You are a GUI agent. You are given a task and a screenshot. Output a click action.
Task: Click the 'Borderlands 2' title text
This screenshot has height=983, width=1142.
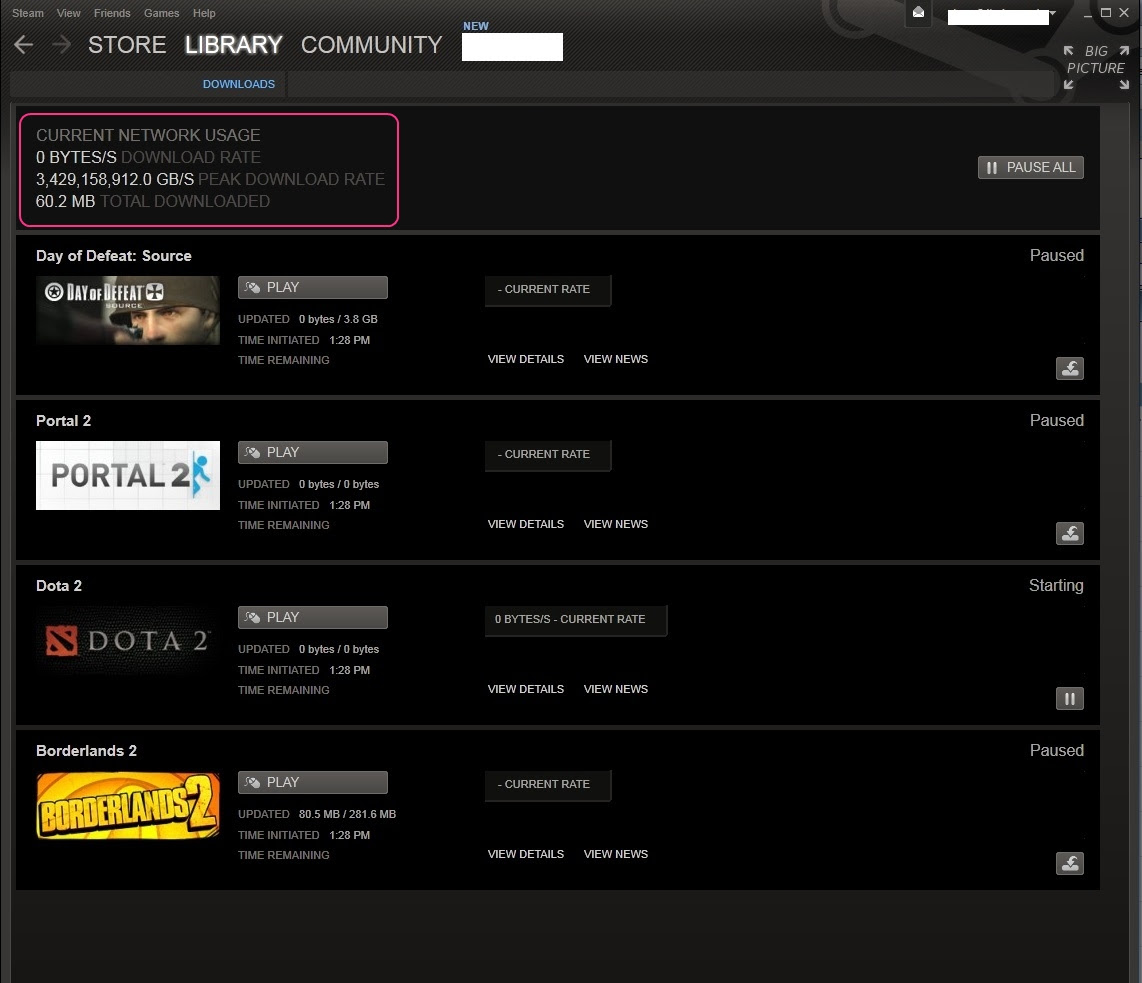[x=86, y=751]
